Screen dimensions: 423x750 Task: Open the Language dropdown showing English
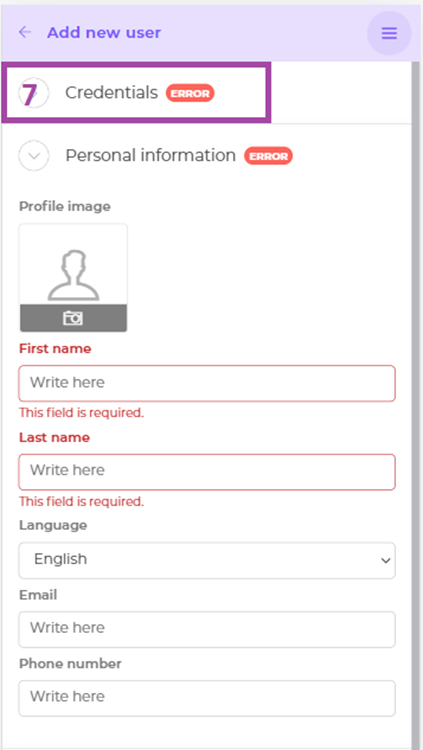pyautogui.click(x=207, y=560)
